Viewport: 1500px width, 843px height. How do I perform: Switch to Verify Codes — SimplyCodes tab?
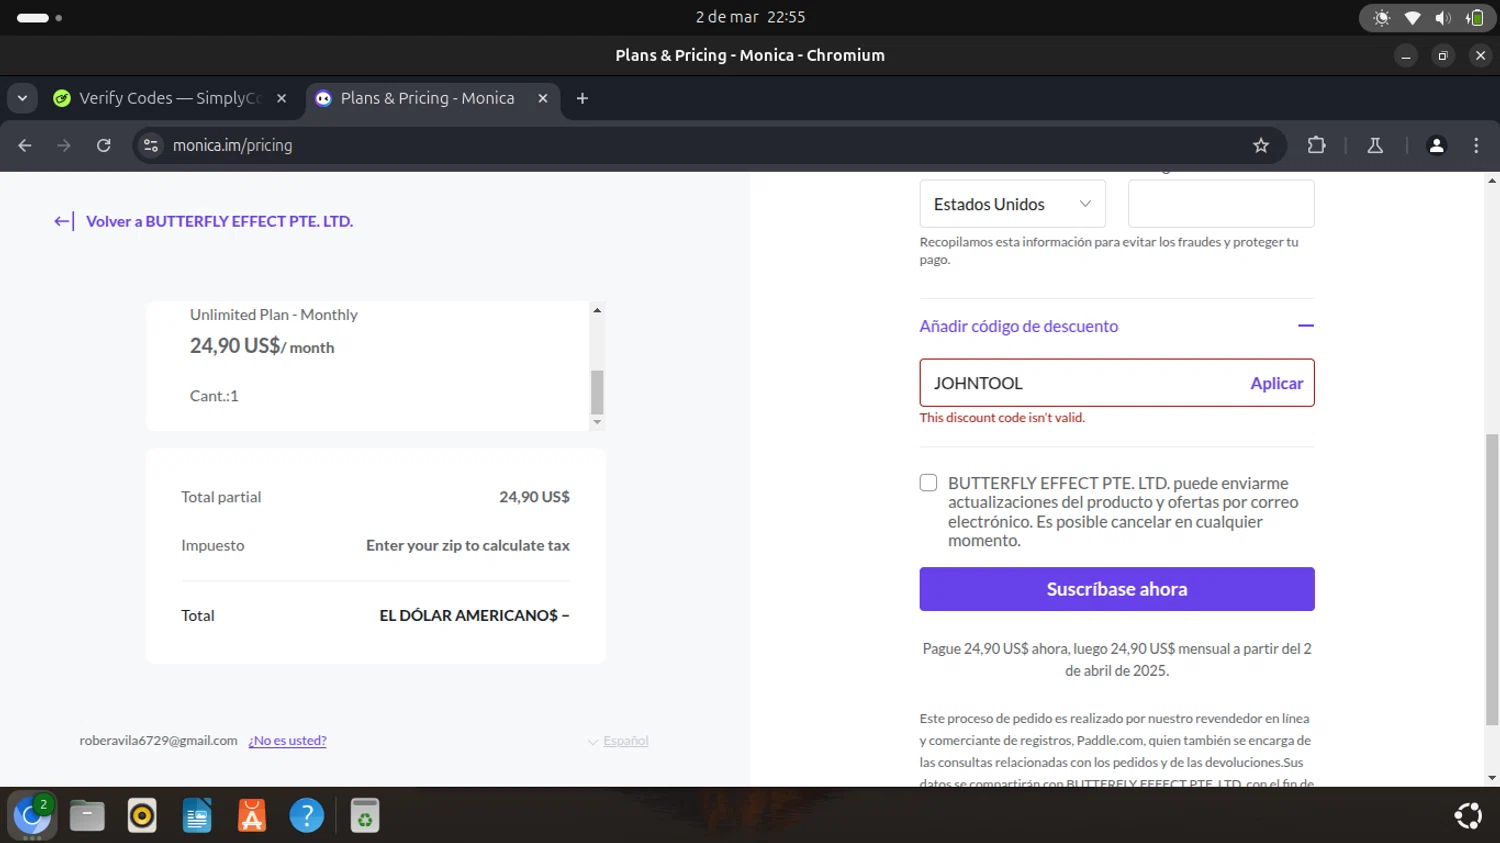170,98
